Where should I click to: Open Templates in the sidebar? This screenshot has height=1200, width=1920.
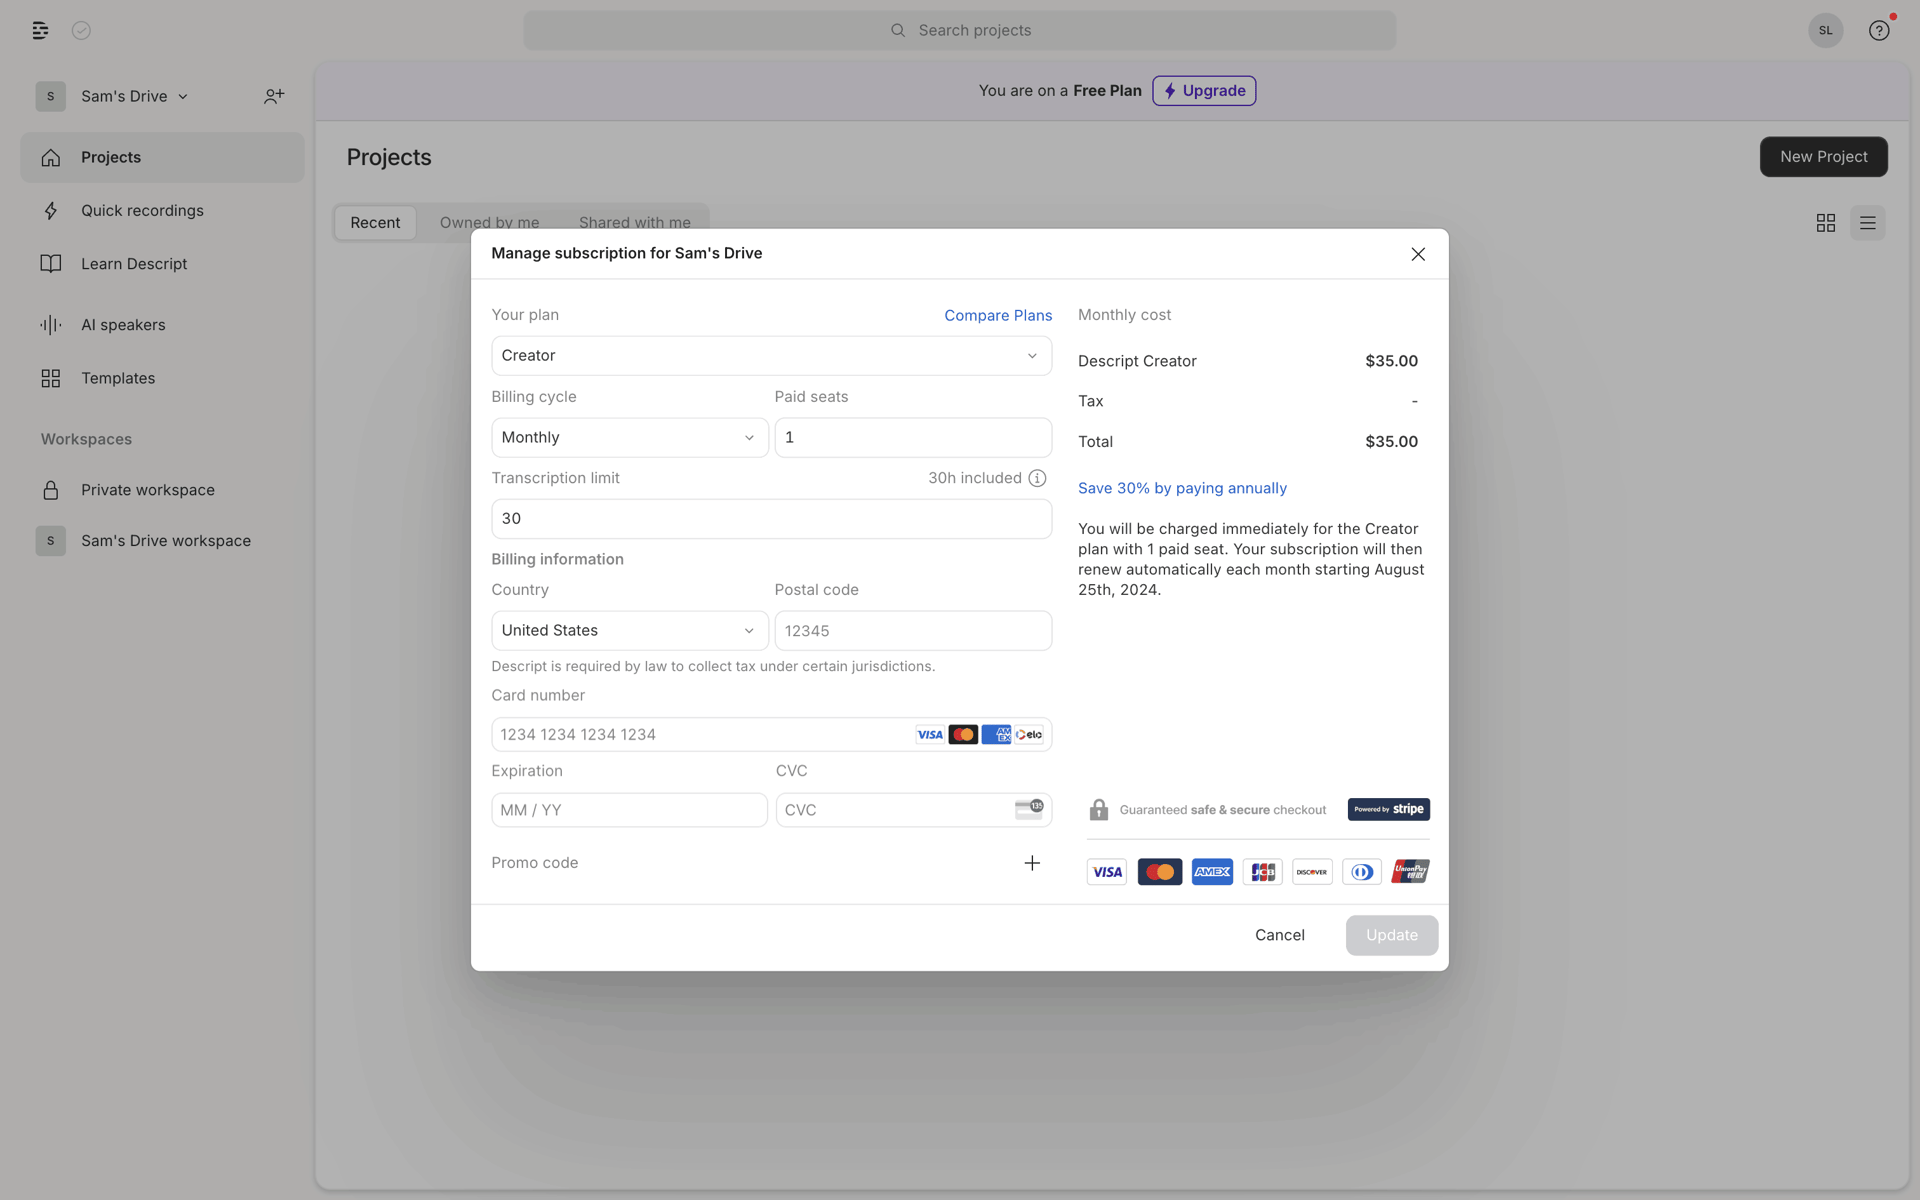point(162,378)
